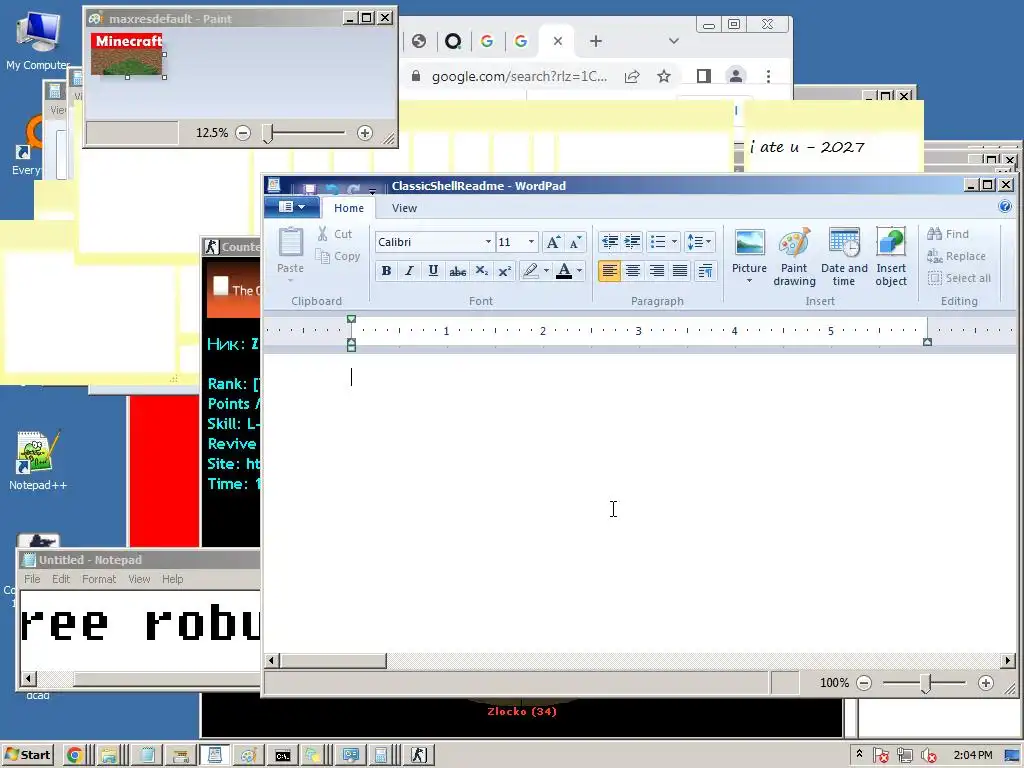Open the Paragraph dialog icon in WordPad
The image size is (1024, 768).
[705, 271]
